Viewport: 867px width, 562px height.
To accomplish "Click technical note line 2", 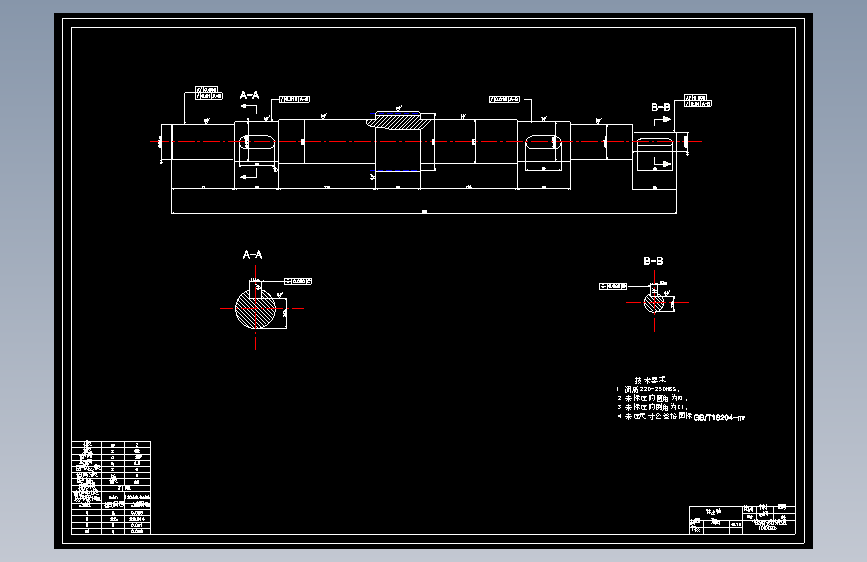I will 652,398.
